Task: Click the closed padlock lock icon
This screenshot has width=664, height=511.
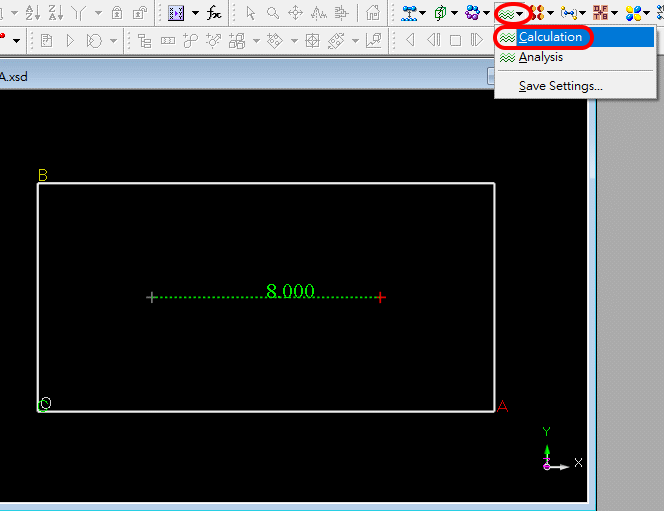Action: click(118, 13)
